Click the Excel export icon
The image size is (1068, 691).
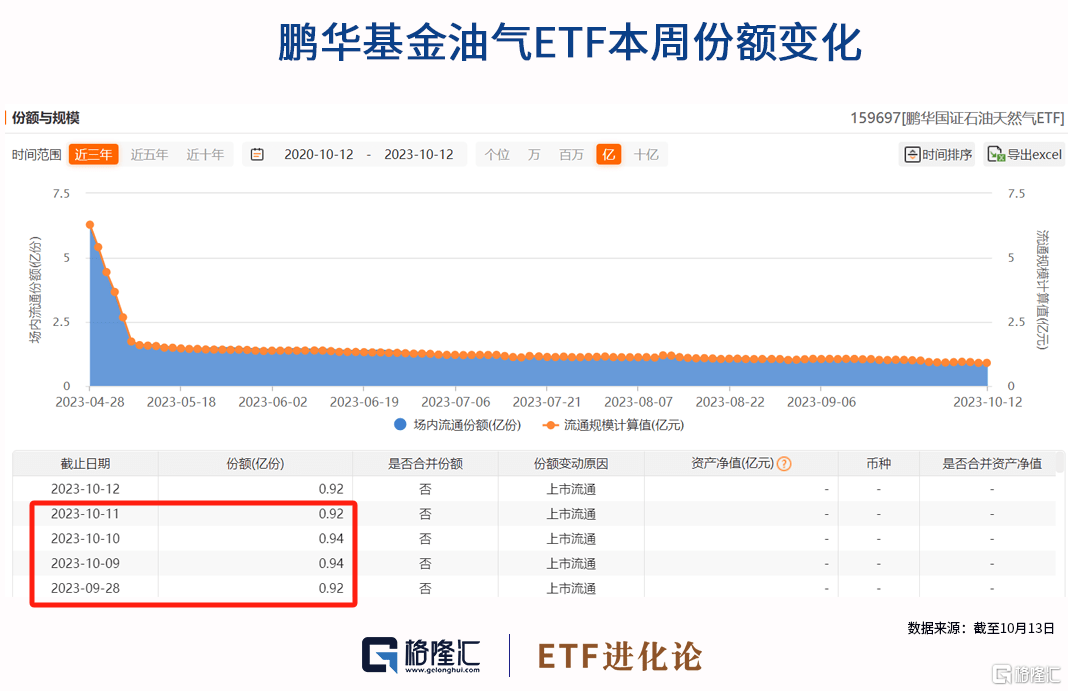[996, 155]
